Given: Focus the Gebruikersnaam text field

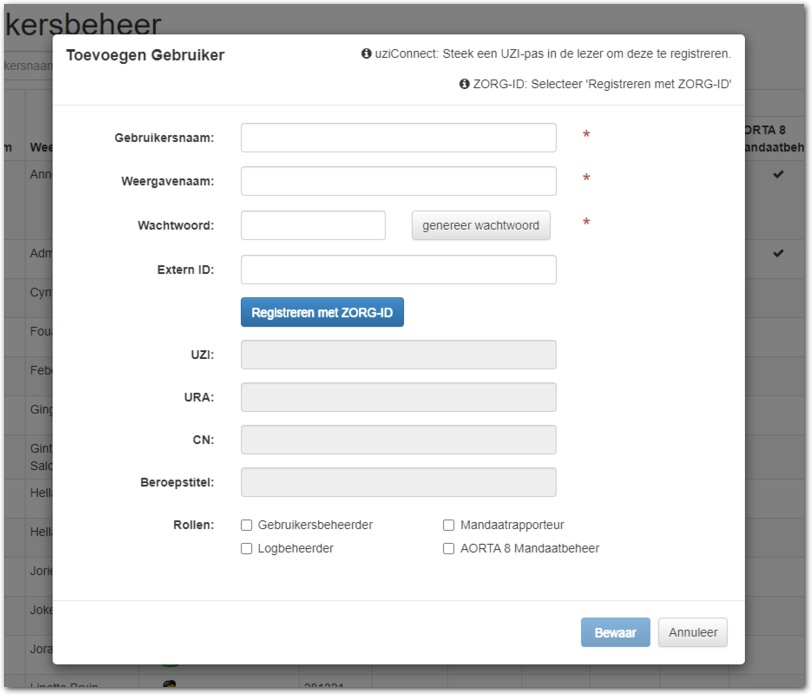Looking at the screenshot, I should tap(398, 138).
